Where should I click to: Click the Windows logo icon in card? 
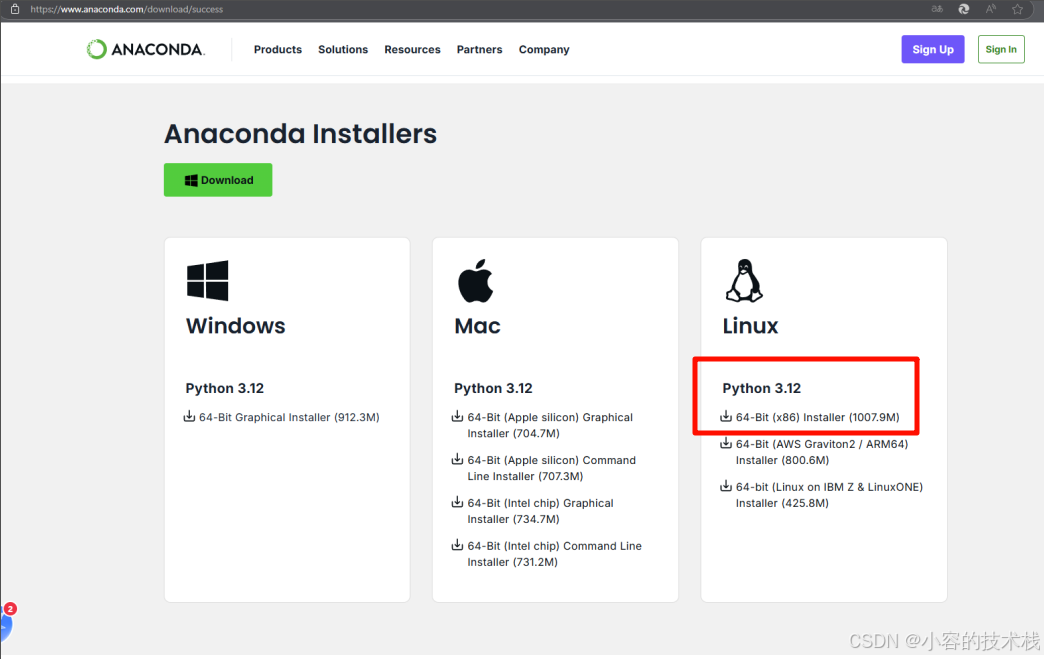coord(207,280)
